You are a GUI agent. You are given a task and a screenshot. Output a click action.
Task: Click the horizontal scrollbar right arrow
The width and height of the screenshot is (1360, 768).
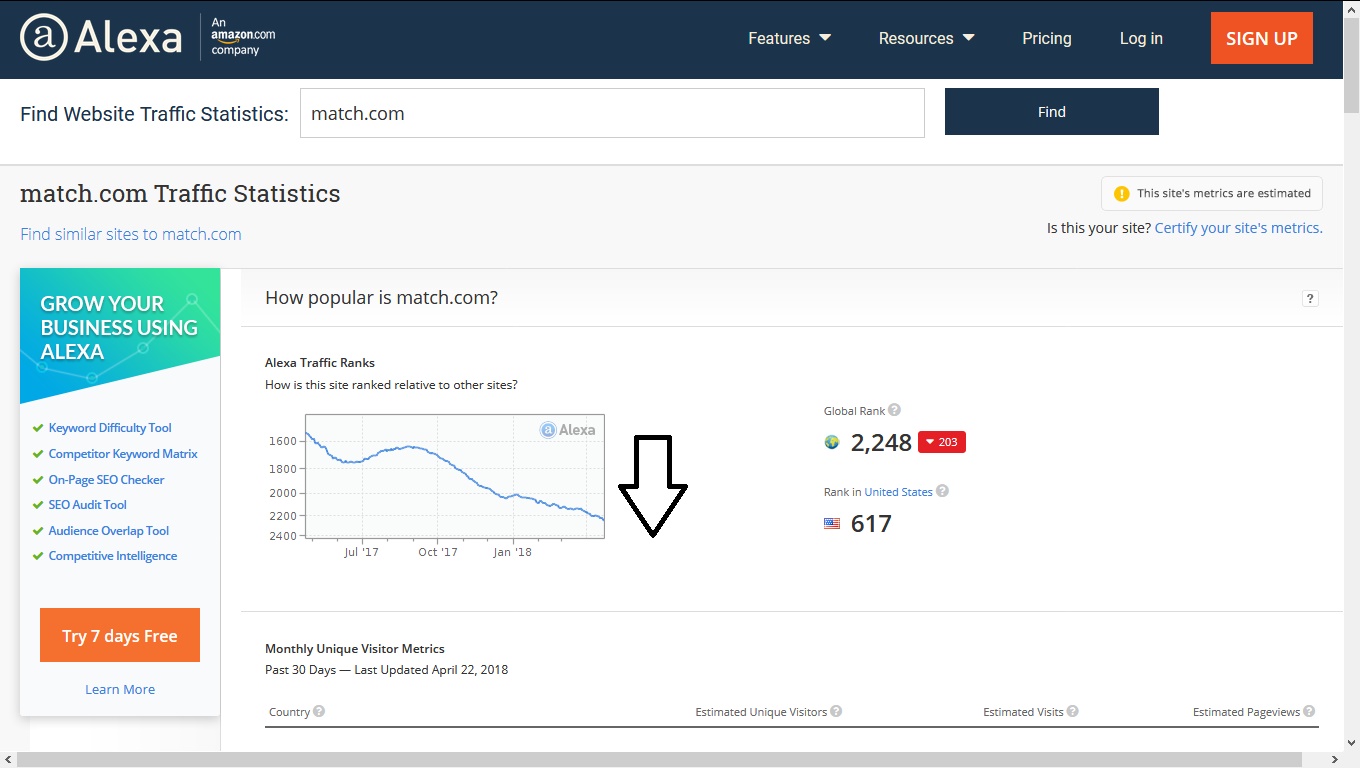(x=1335, y=760)
